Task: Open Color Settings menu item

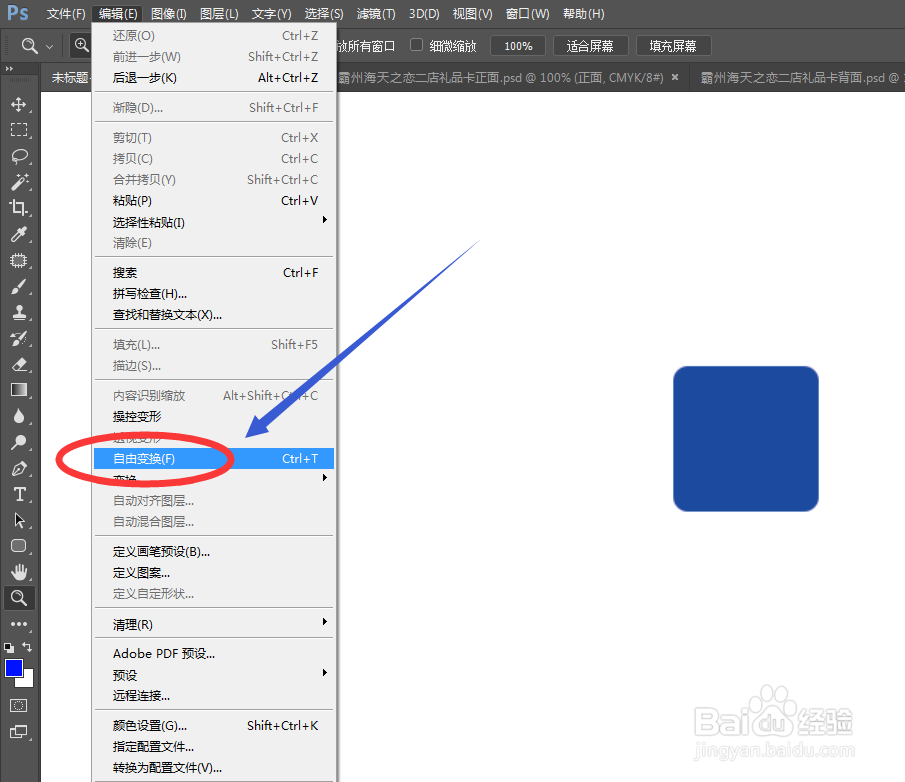Action: coord(214,725)
